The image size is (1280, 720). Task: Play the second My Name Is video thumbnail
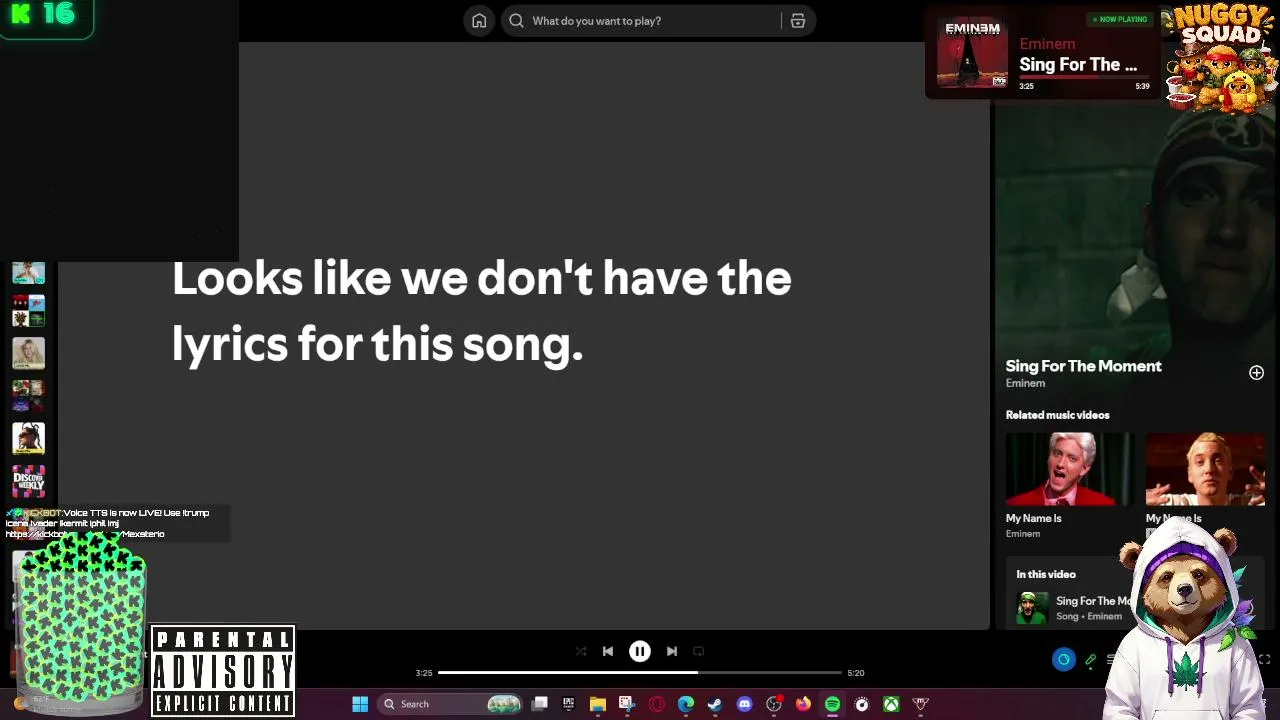(x=1205, y=469)
